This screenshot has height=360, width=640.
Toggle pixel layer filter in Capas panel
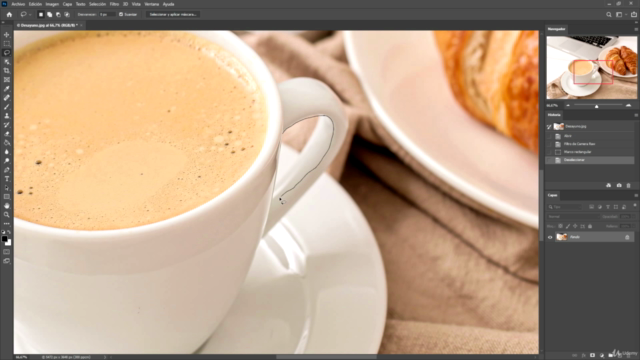(591, 207)
